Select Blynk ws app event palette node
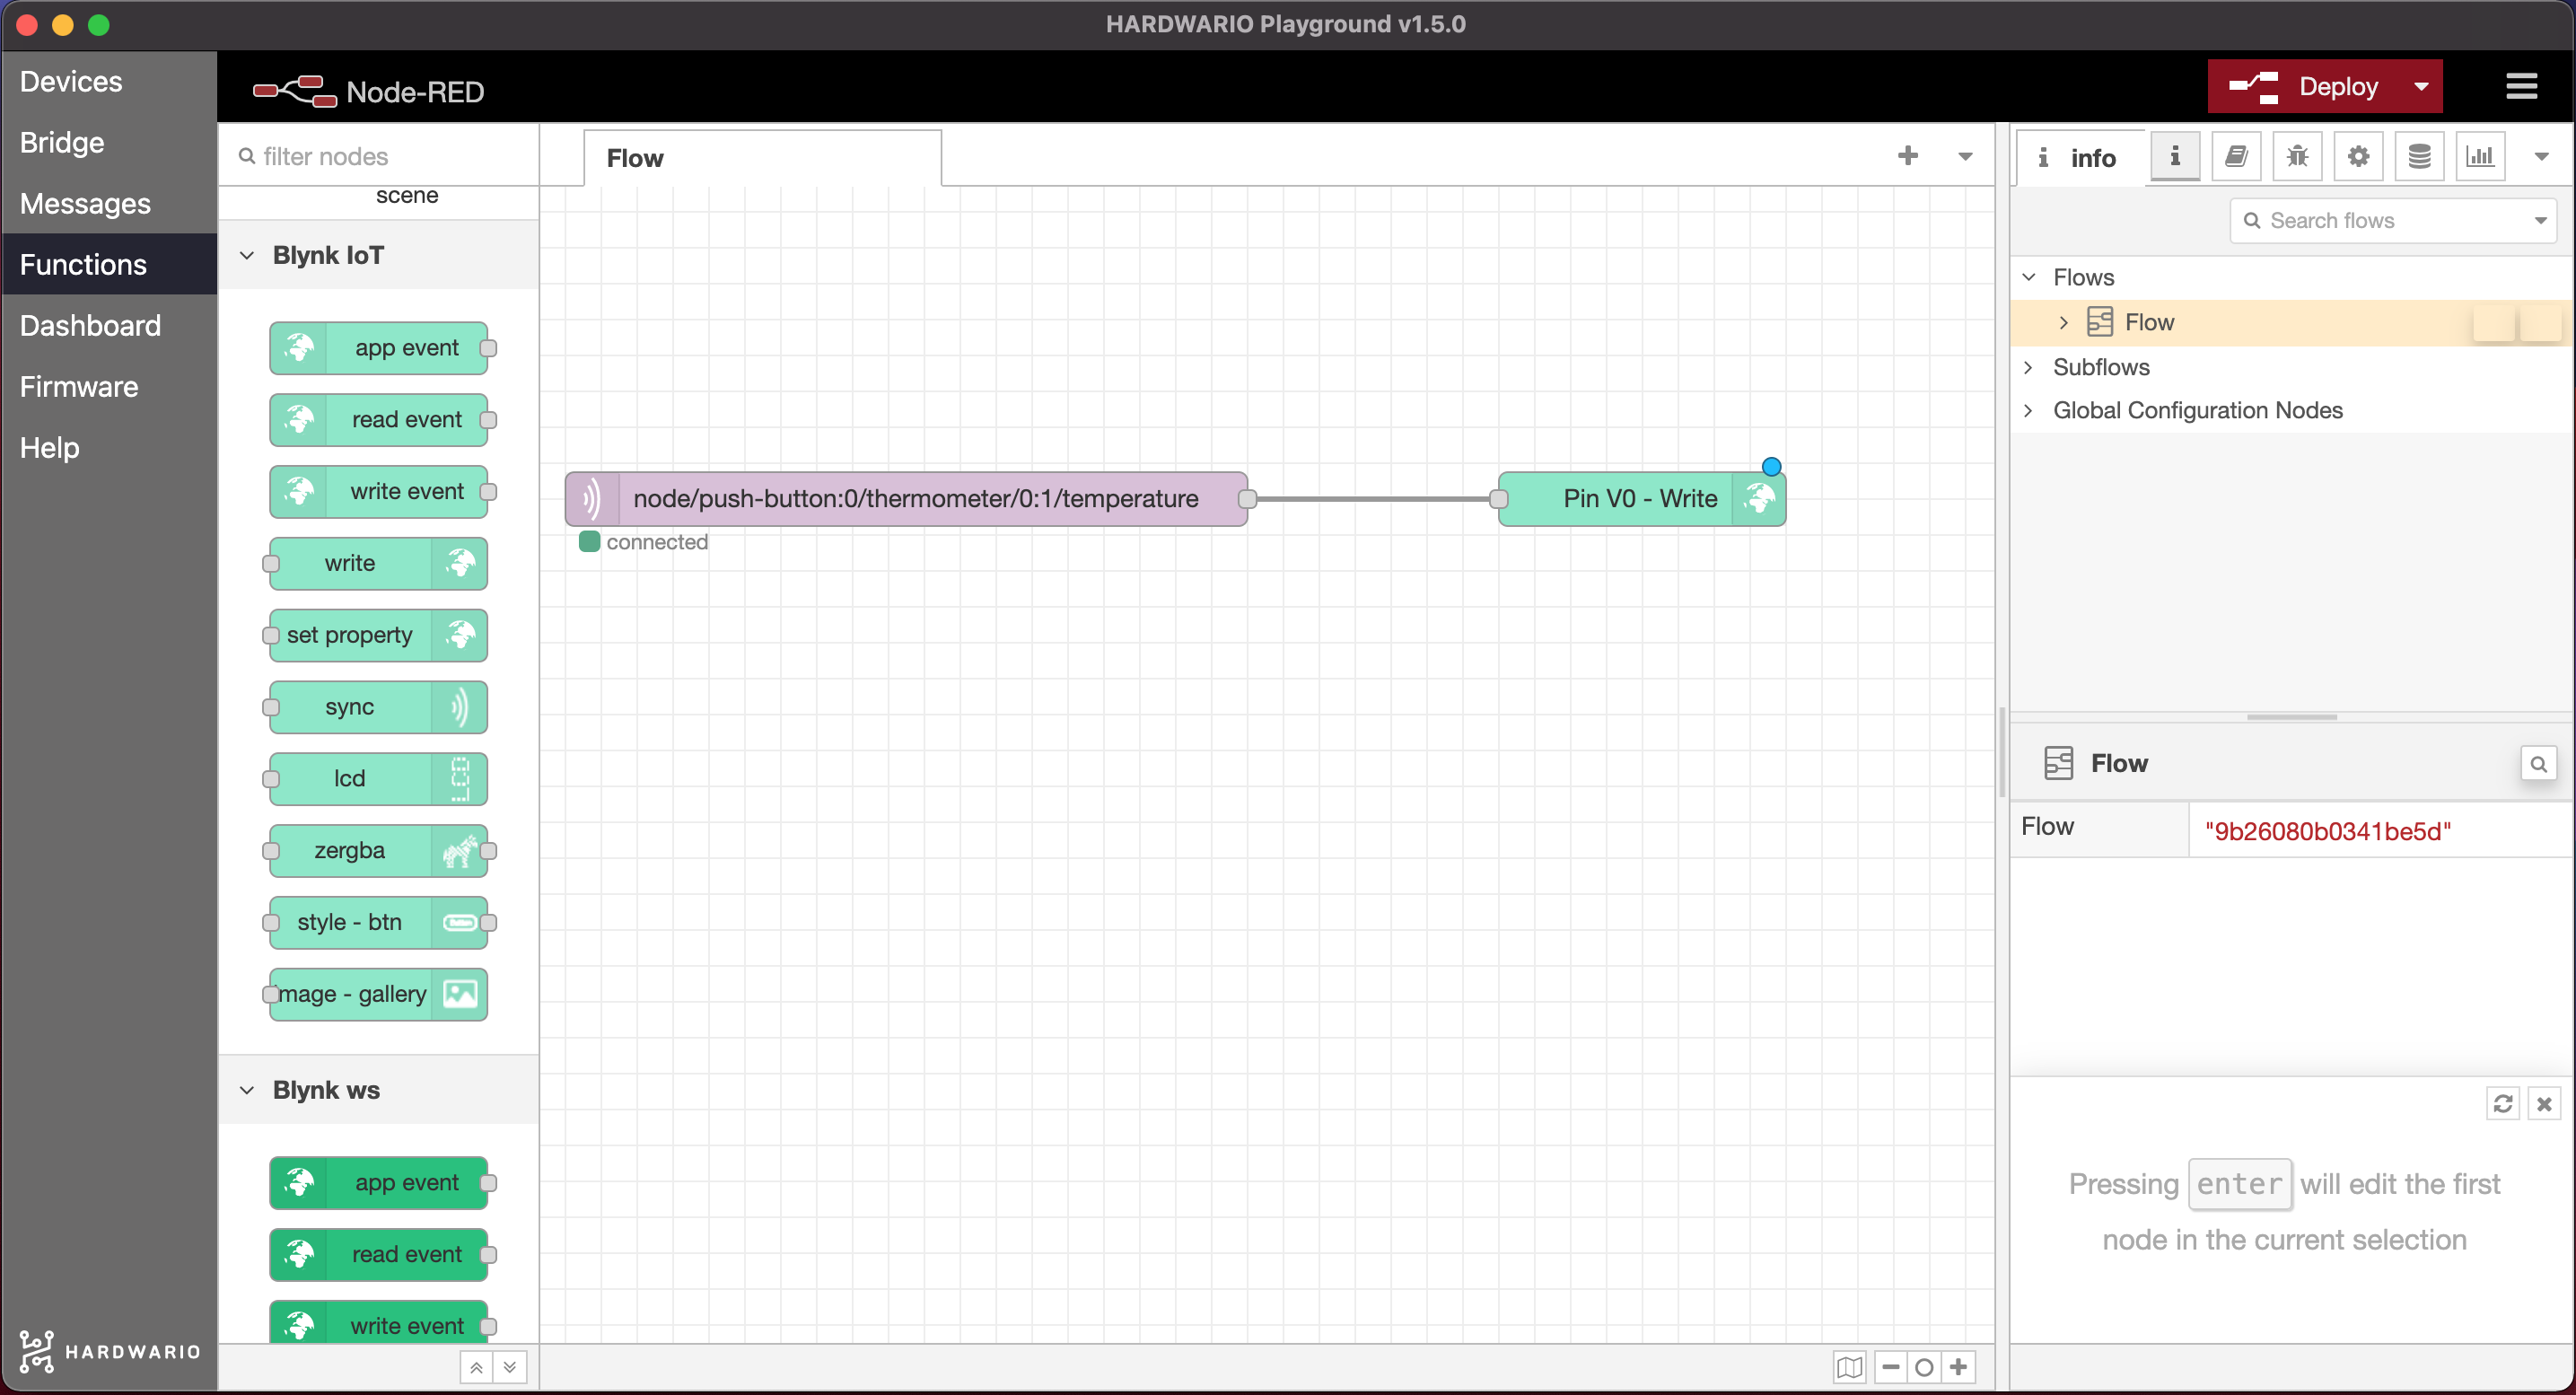Screen dimensions: 2576x1395 pyautogui.click(x=379, y=1183)
